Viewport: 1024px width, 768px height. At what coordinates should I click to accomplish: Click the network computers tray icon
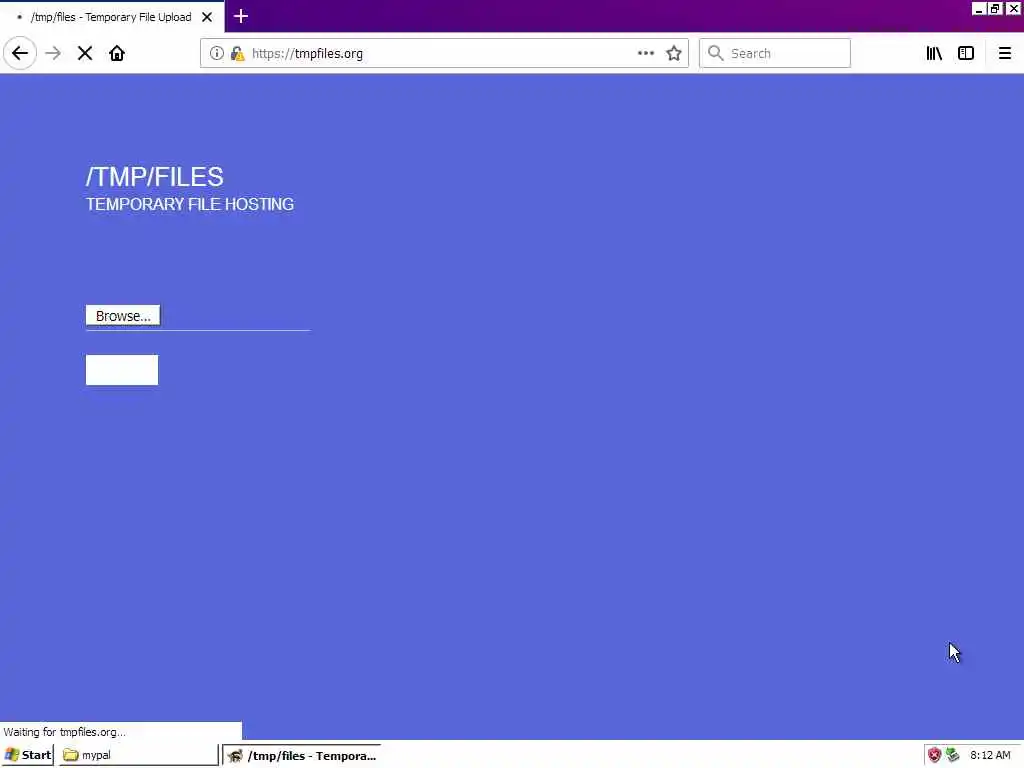953,755
